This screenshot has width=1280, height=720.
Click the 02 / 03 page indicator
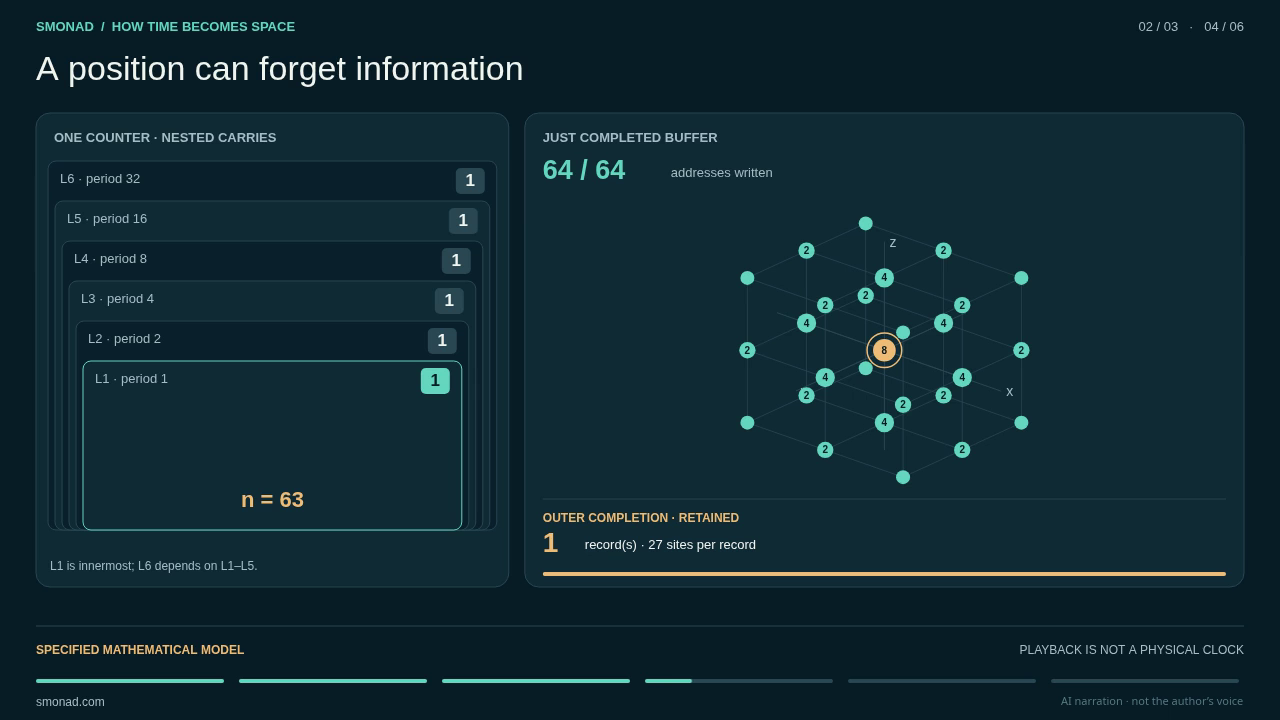[x=1158, y=27]
